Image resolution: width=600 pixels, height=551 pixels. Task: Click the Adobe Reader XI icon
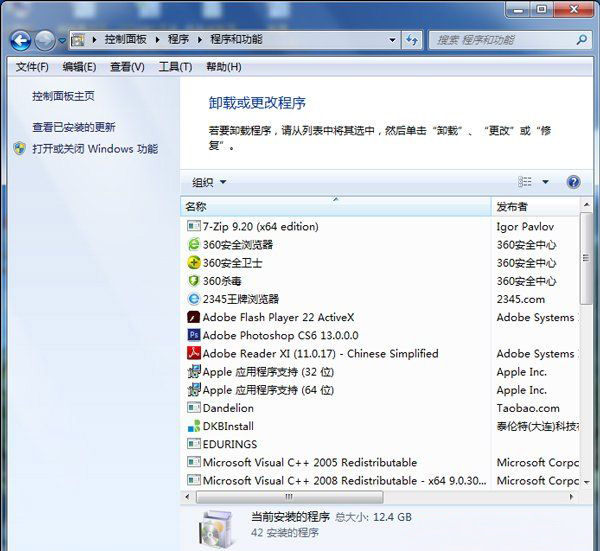pyautogui.click(x=194, y=353)
